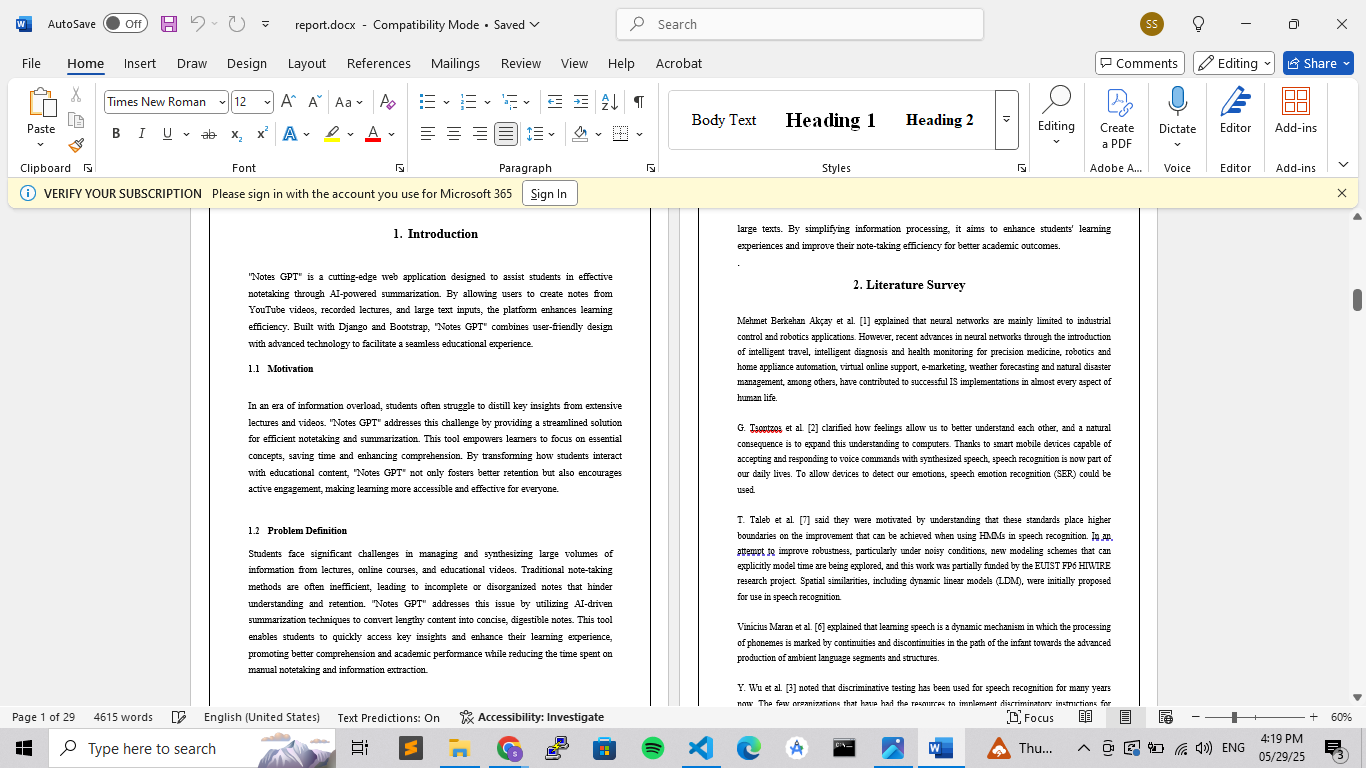1366x768 pixels.
Task: Toggle Bold formatting
Action: (116, 134)
